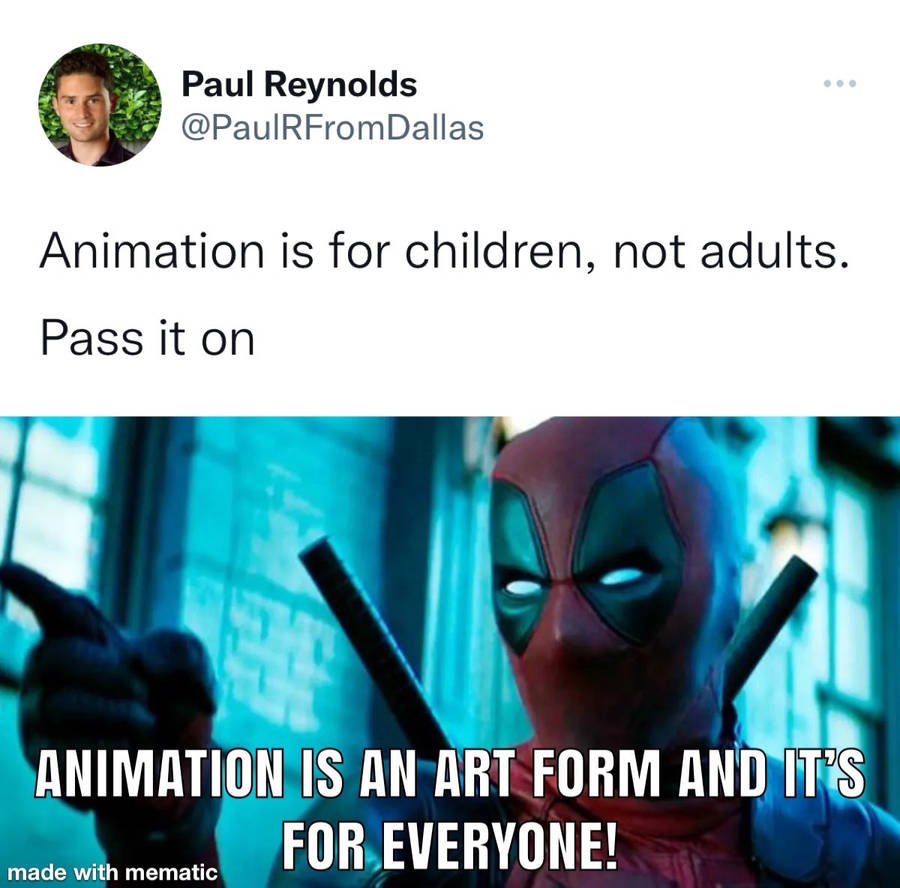Click the "FOR EVERYONE!" caption line
The width and height of the screenshot is (900, 888).
point(450,845)
